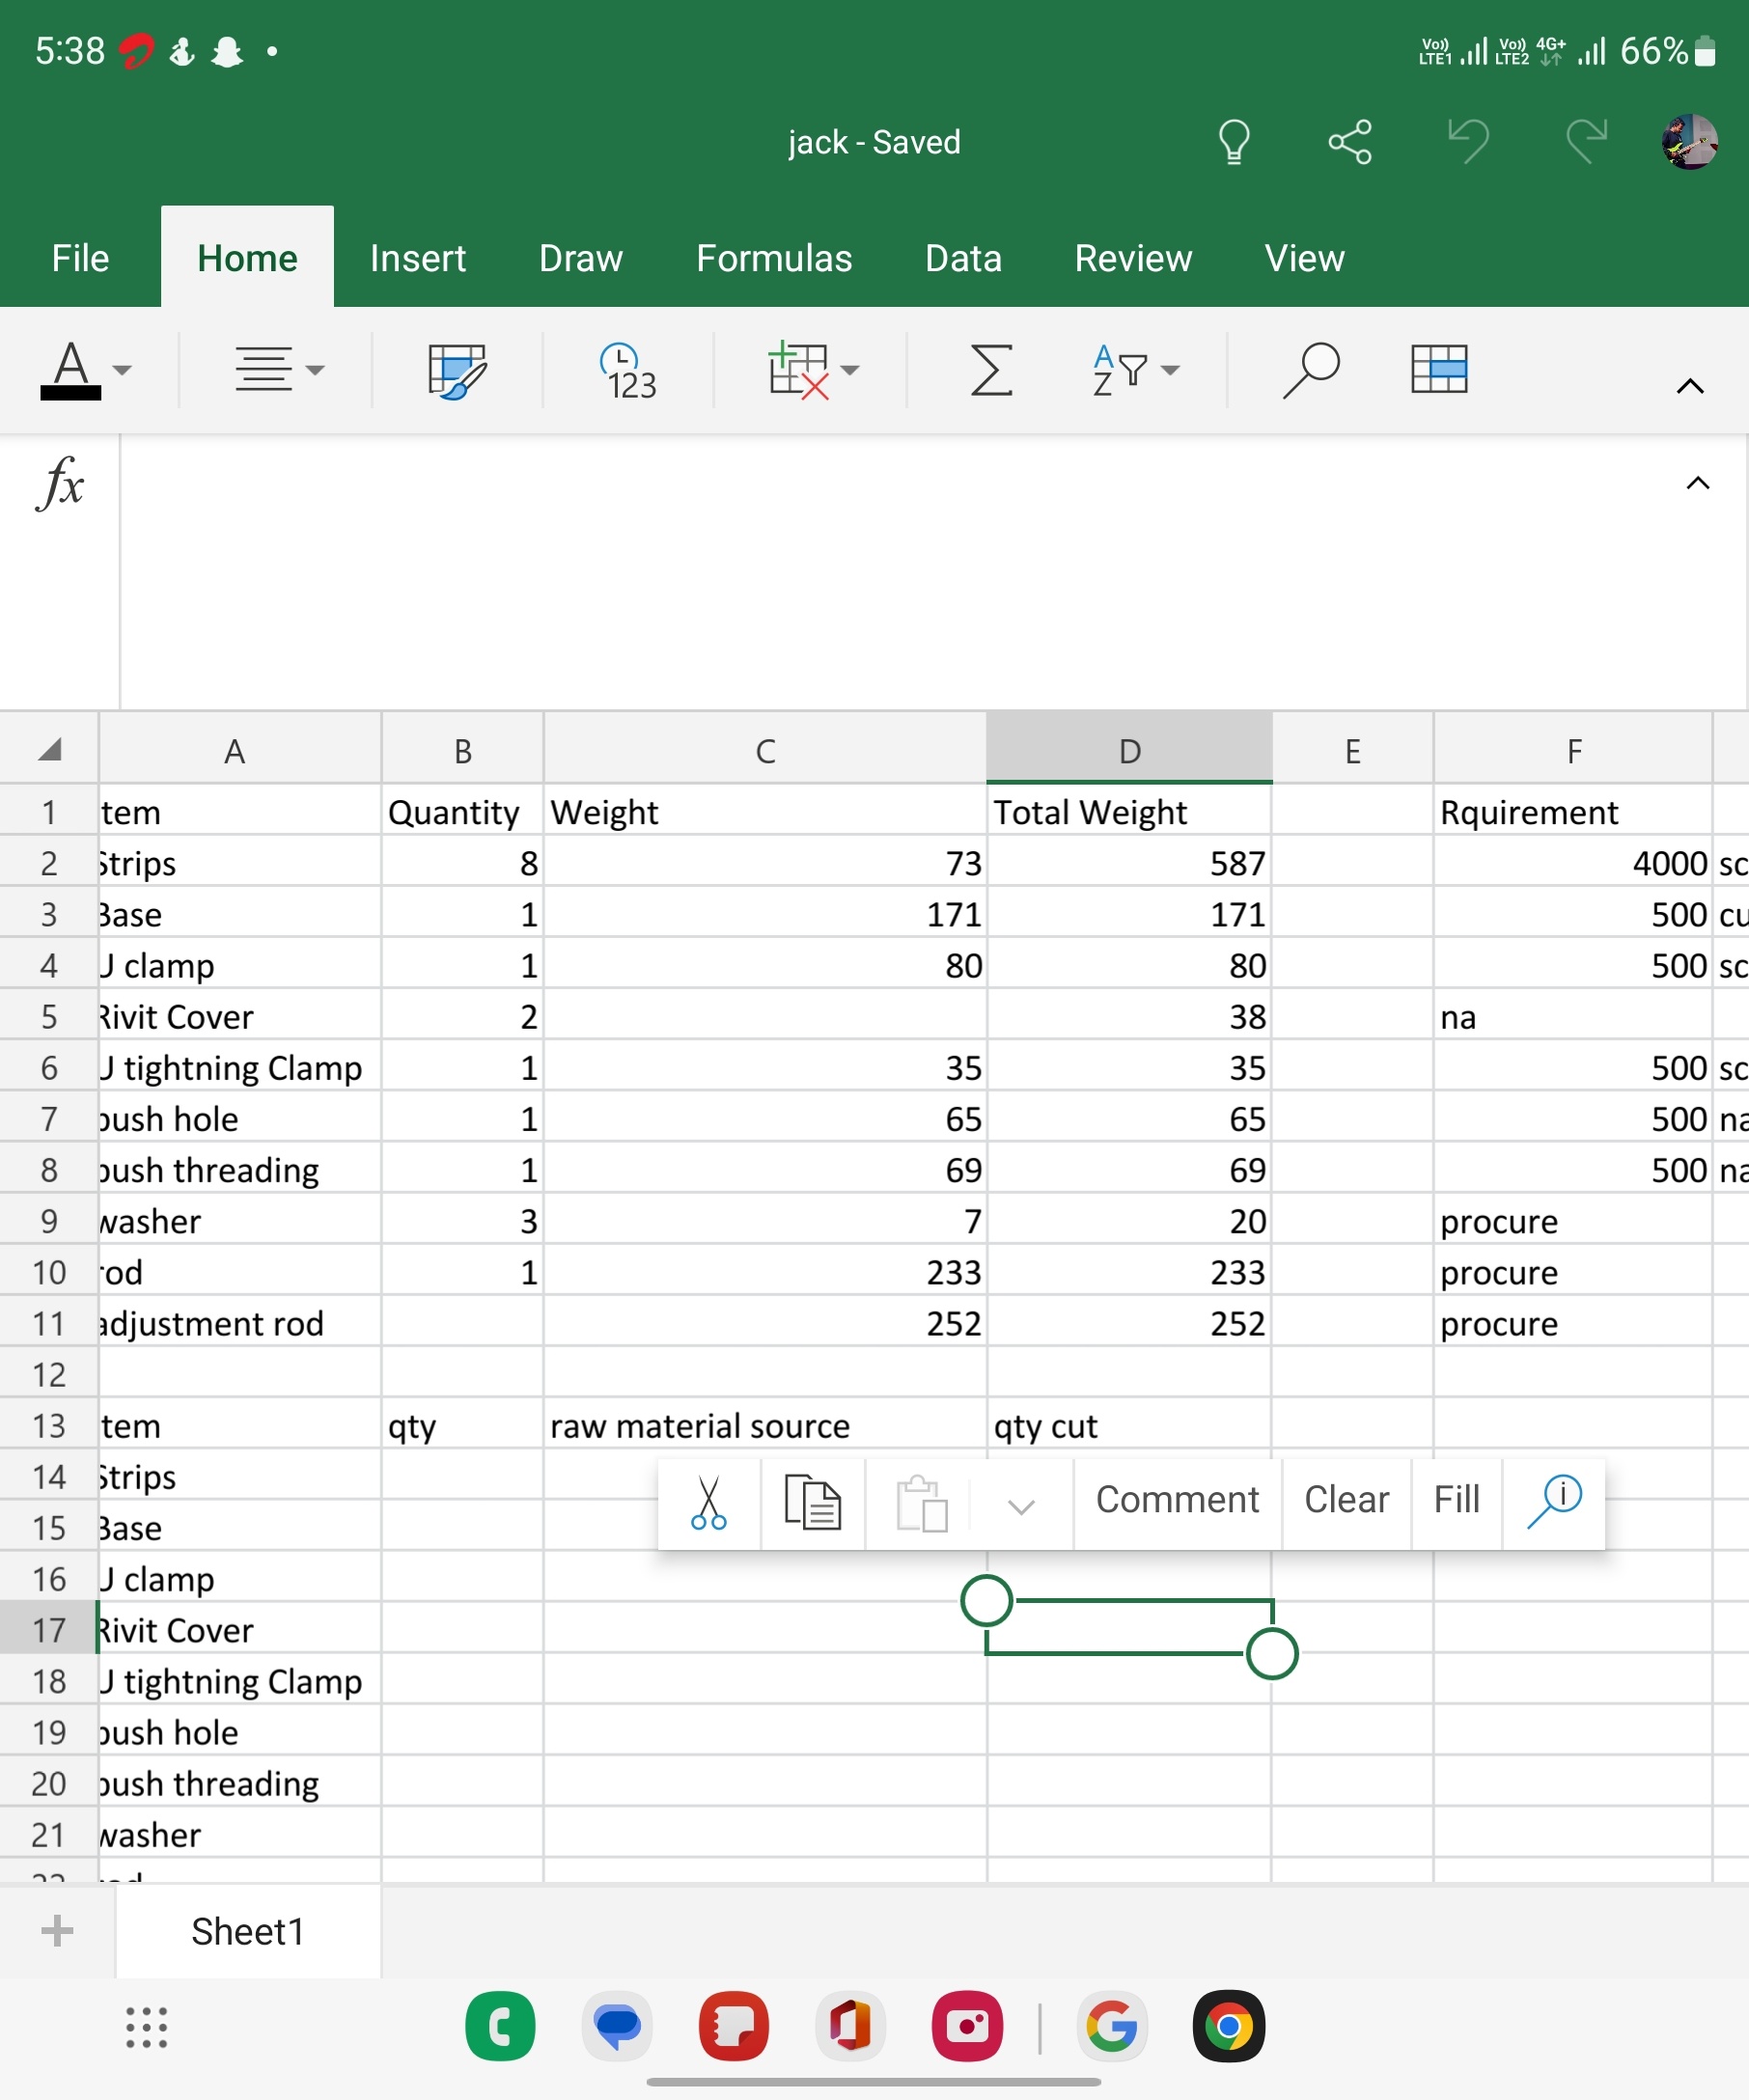Choose Clear in the context bar
Viewport: 1749px width, 2100px height.
[1346, 1500]
